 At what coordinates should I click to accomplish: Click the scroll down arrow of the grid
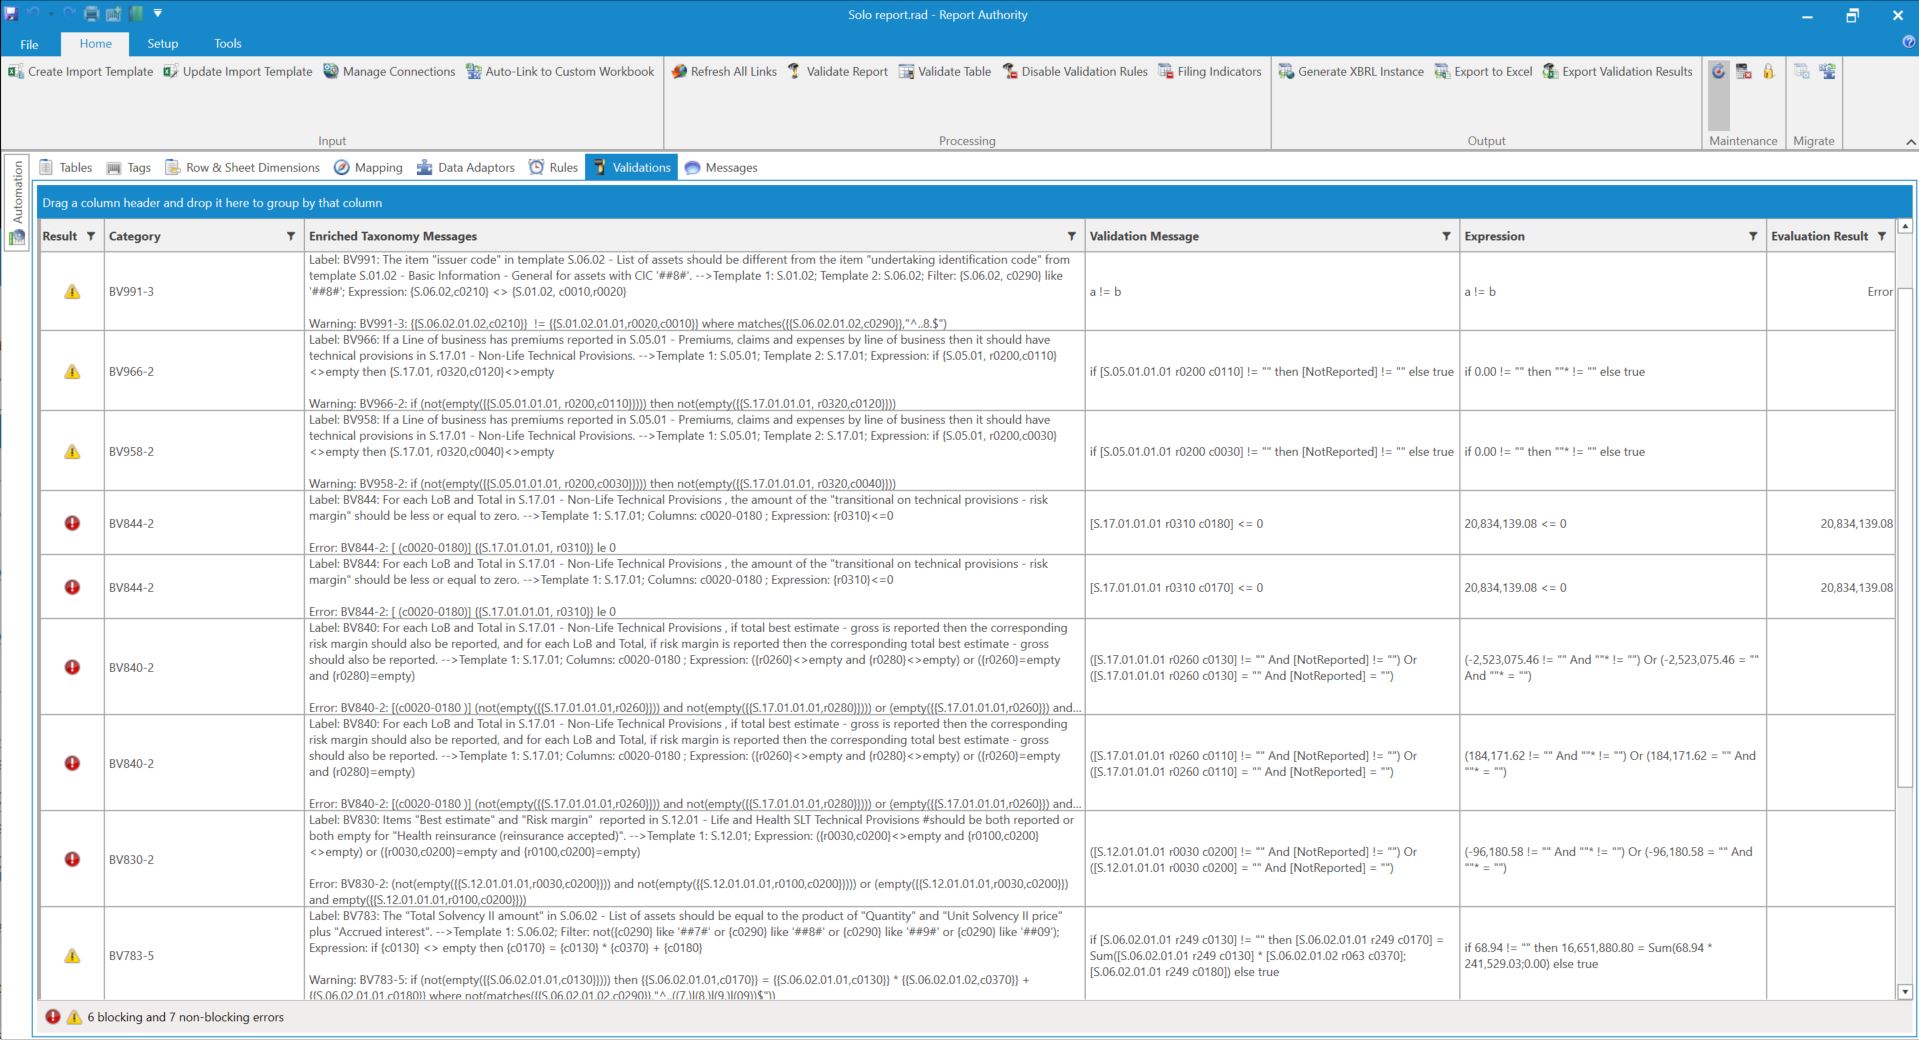[1904, 992]
